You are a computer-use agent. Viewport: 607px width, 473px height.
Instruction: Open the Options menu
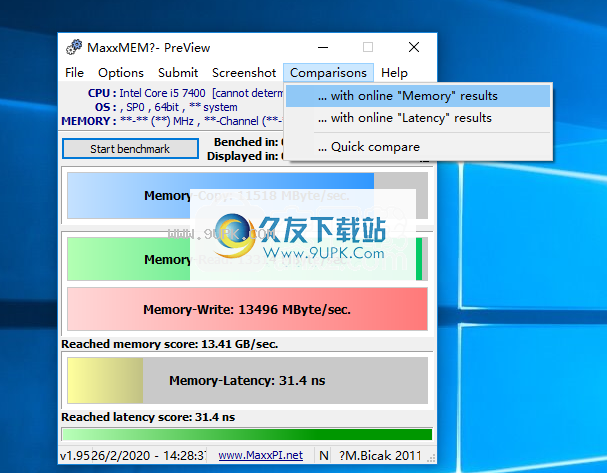point(121,73)
